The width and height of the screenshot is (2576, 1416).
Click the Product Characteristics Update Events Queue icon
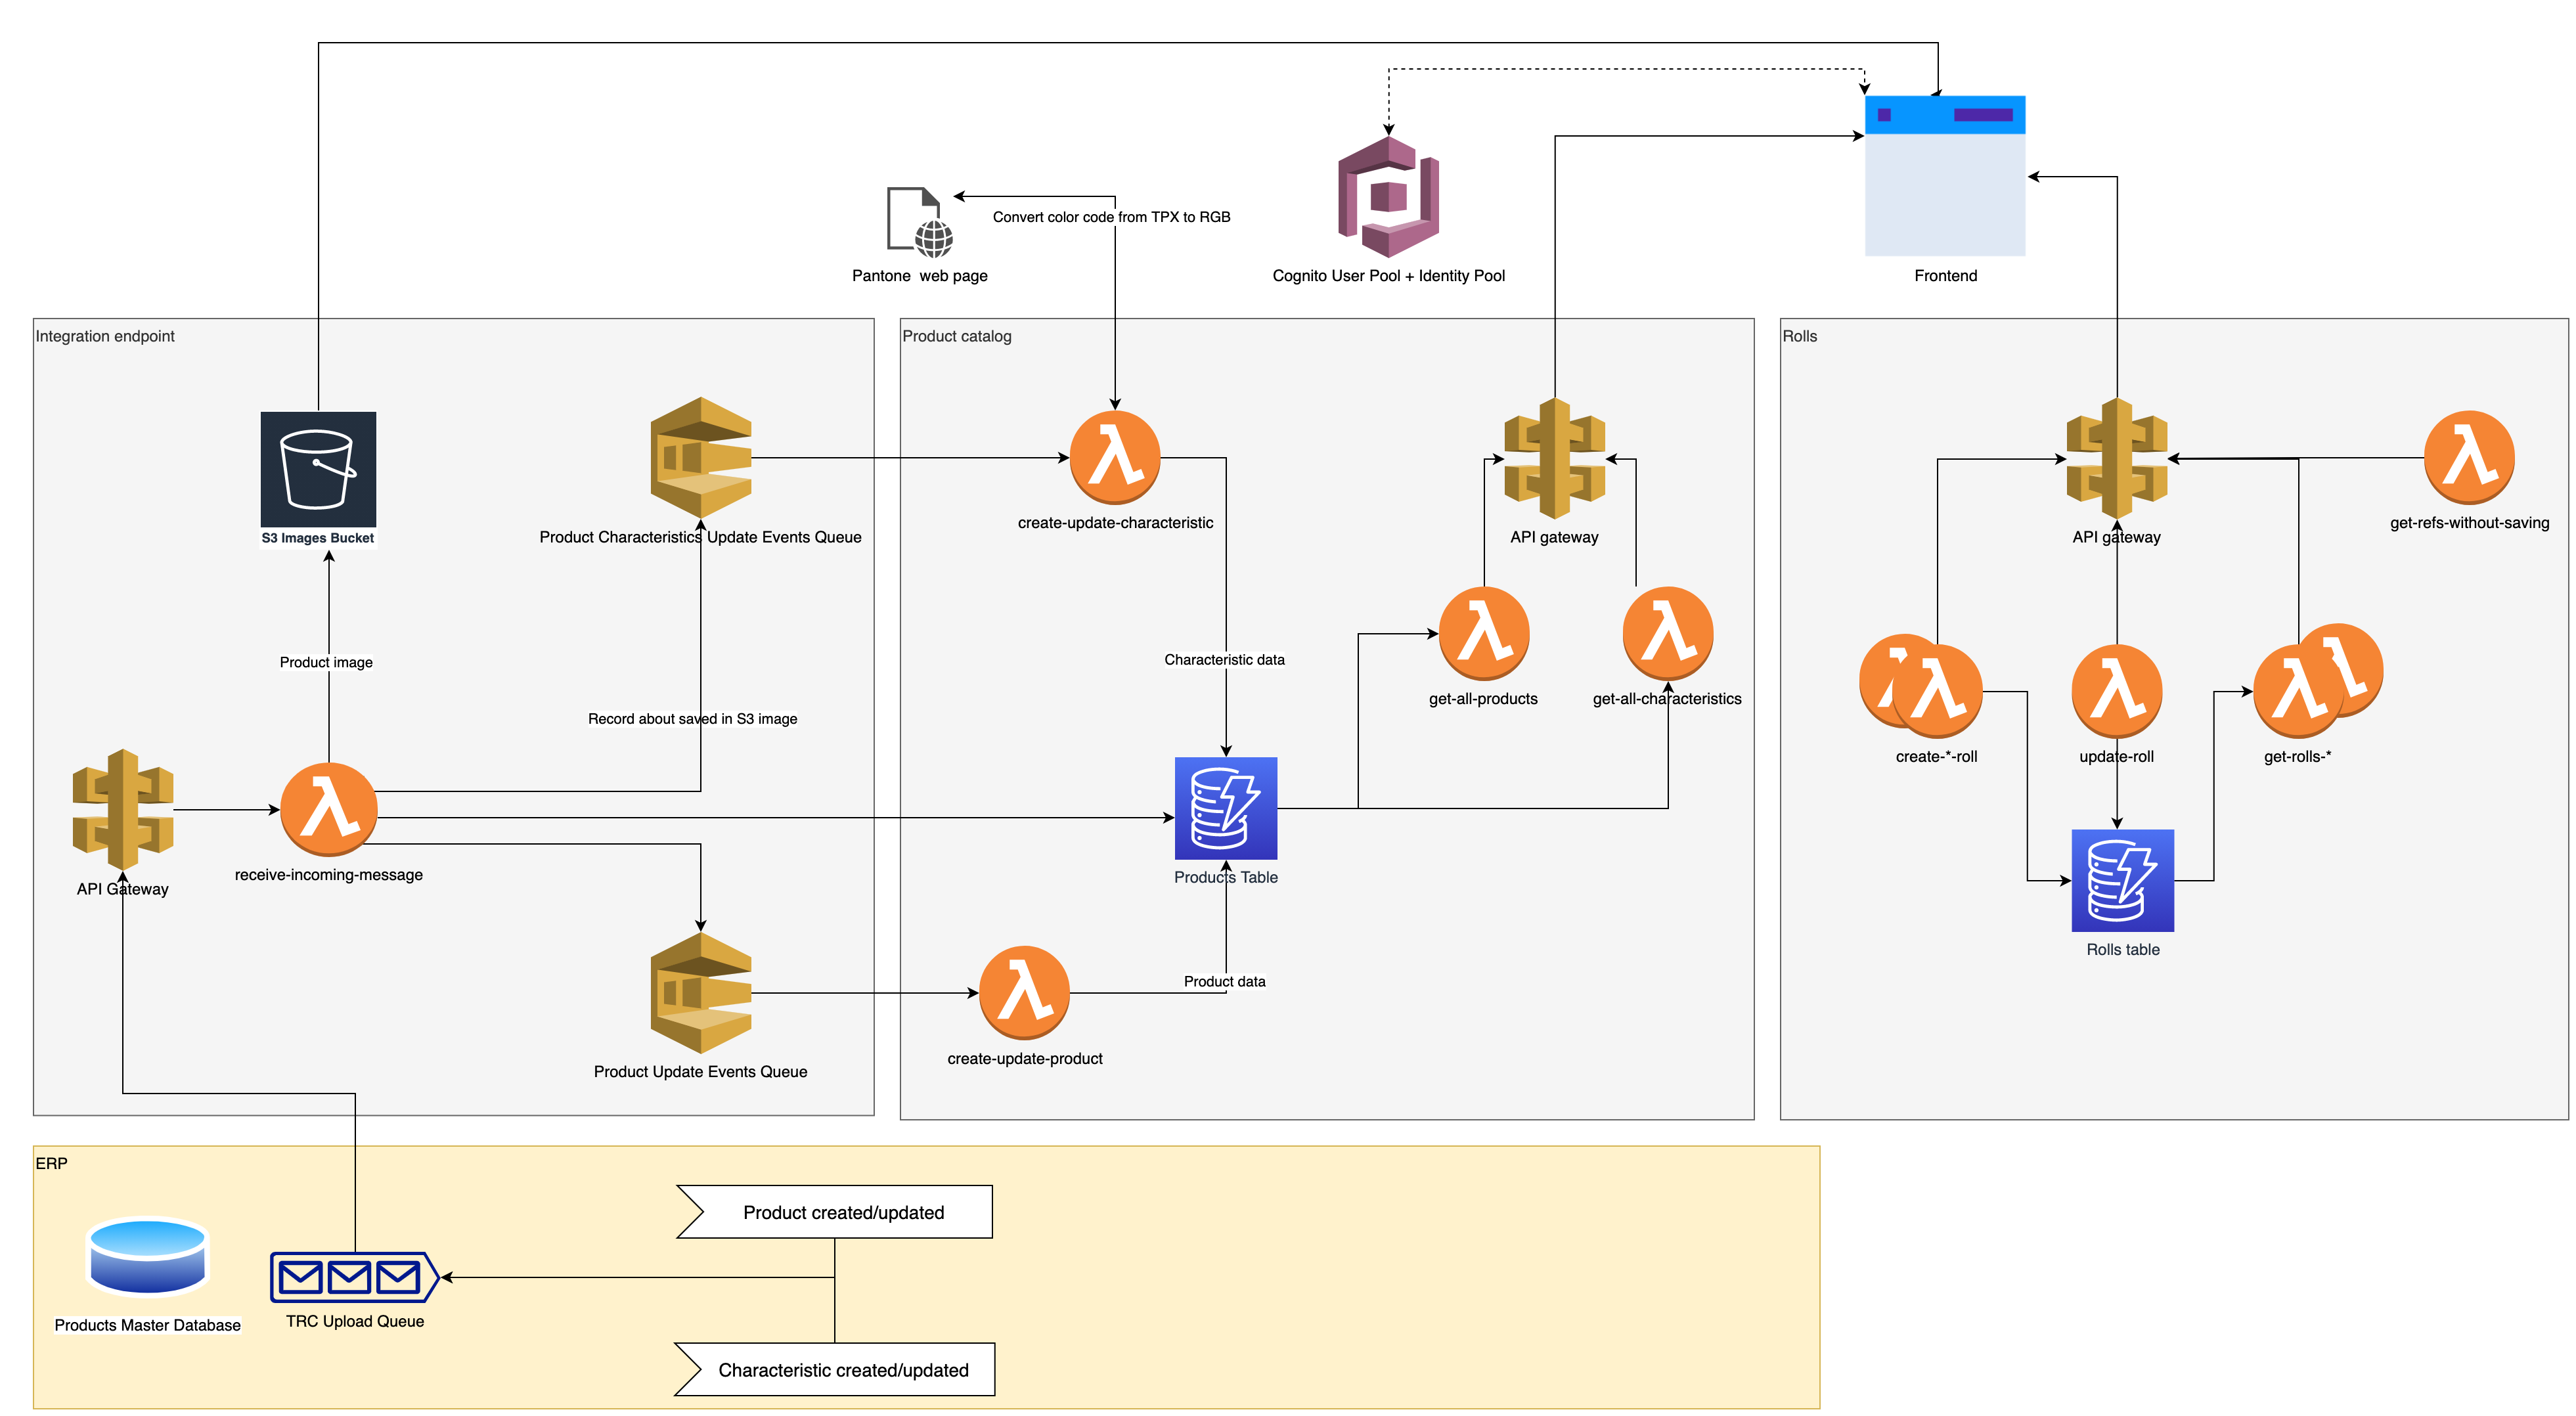point(700,458)
